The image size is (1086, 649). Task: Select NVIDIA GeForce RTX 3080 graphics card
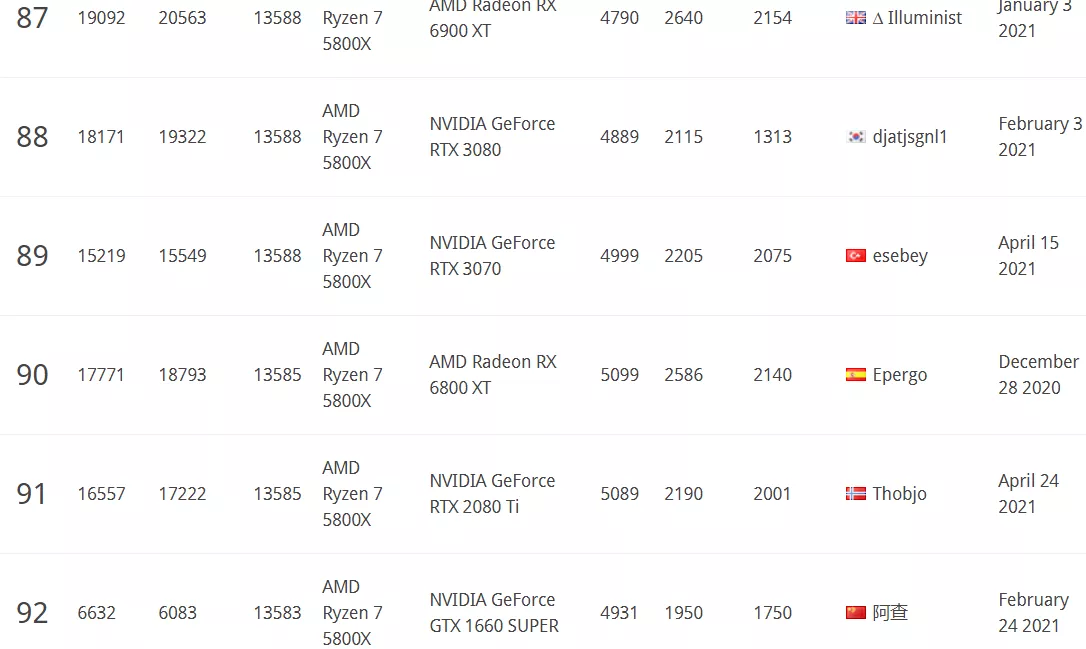tap(492, 137)
